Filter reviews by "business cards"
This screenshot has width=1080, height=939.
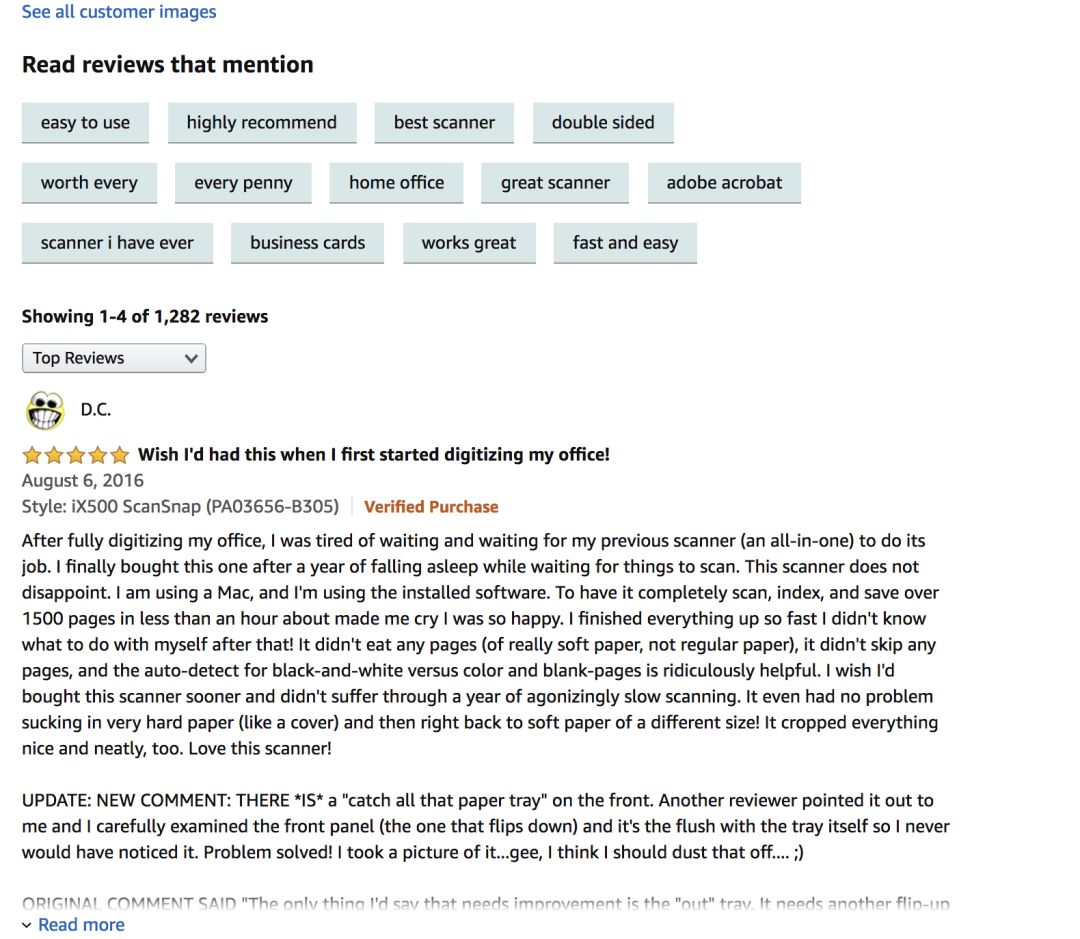[x=307, y=243]
